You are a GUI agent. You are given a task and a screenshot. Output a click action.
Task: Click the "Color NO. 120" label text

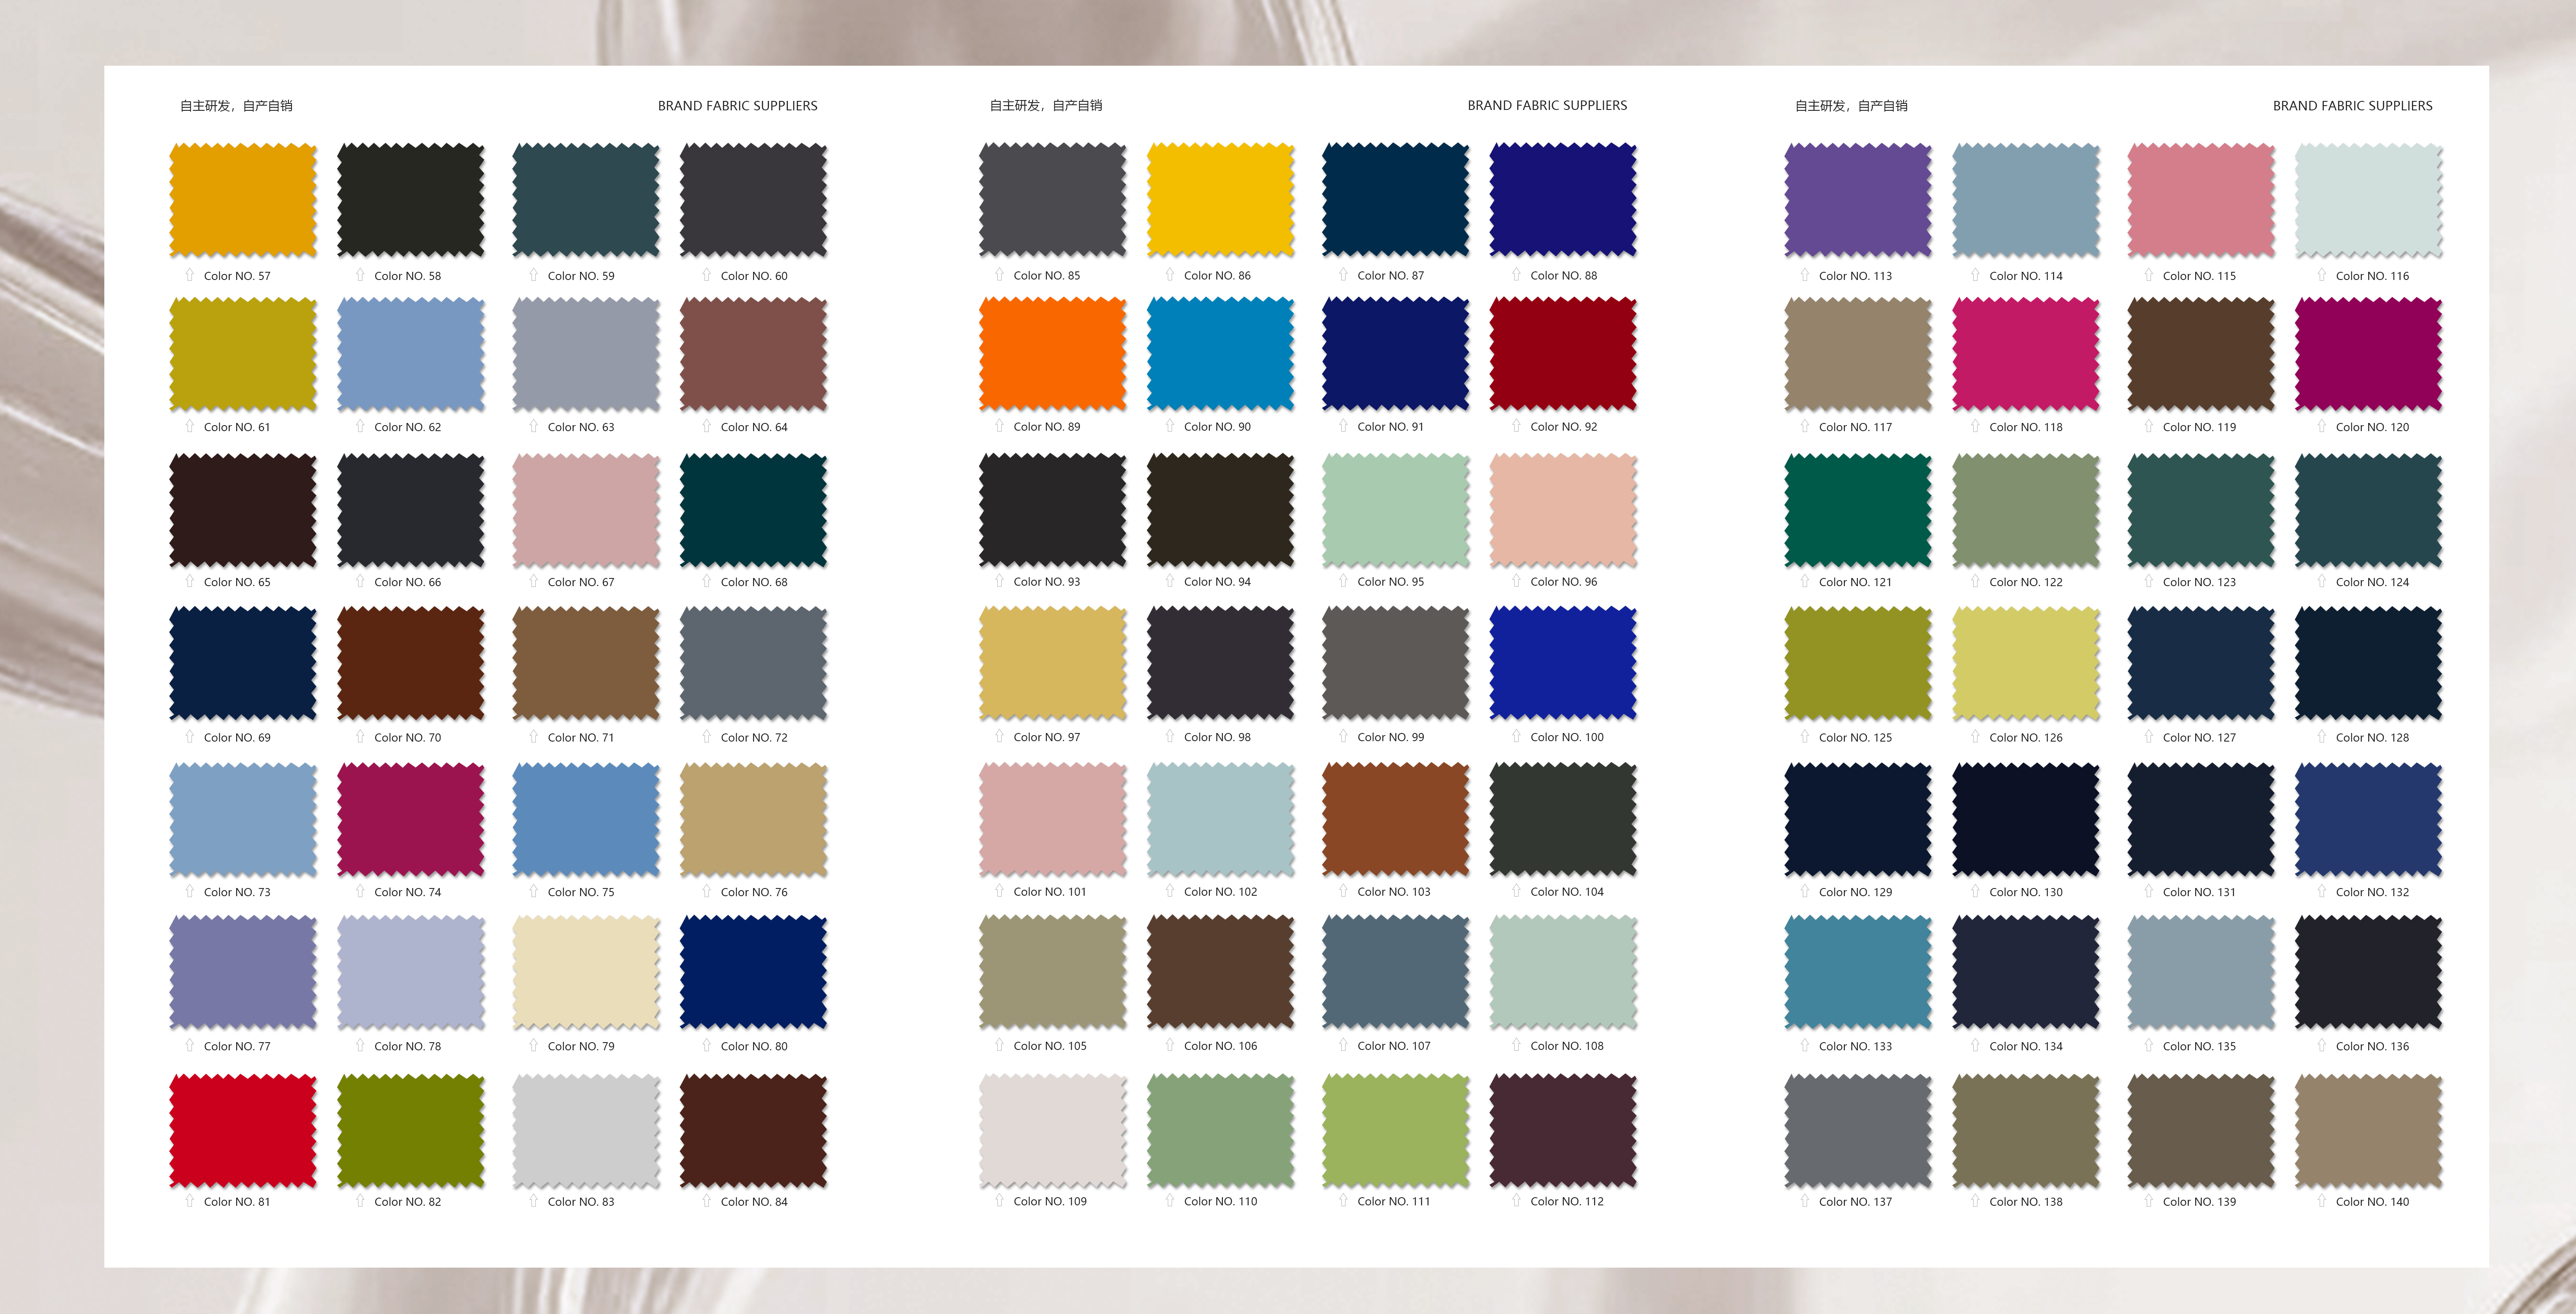click(2373, 427)
